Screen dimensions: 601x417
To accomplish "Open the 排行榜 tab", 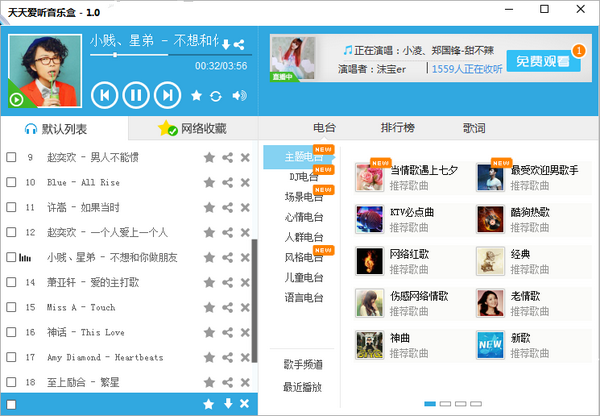I will tap(397, 129).
